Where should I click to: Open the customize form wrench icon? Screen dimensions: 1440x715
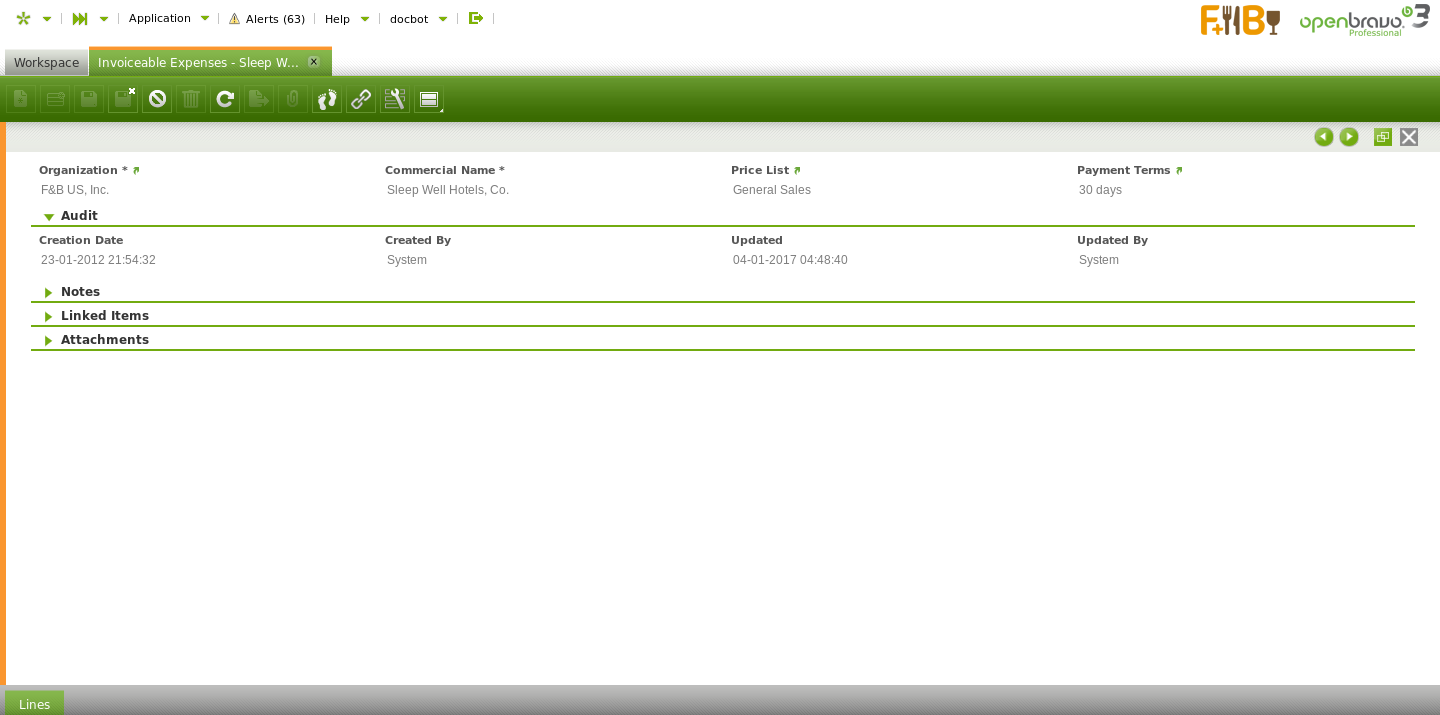395,99
